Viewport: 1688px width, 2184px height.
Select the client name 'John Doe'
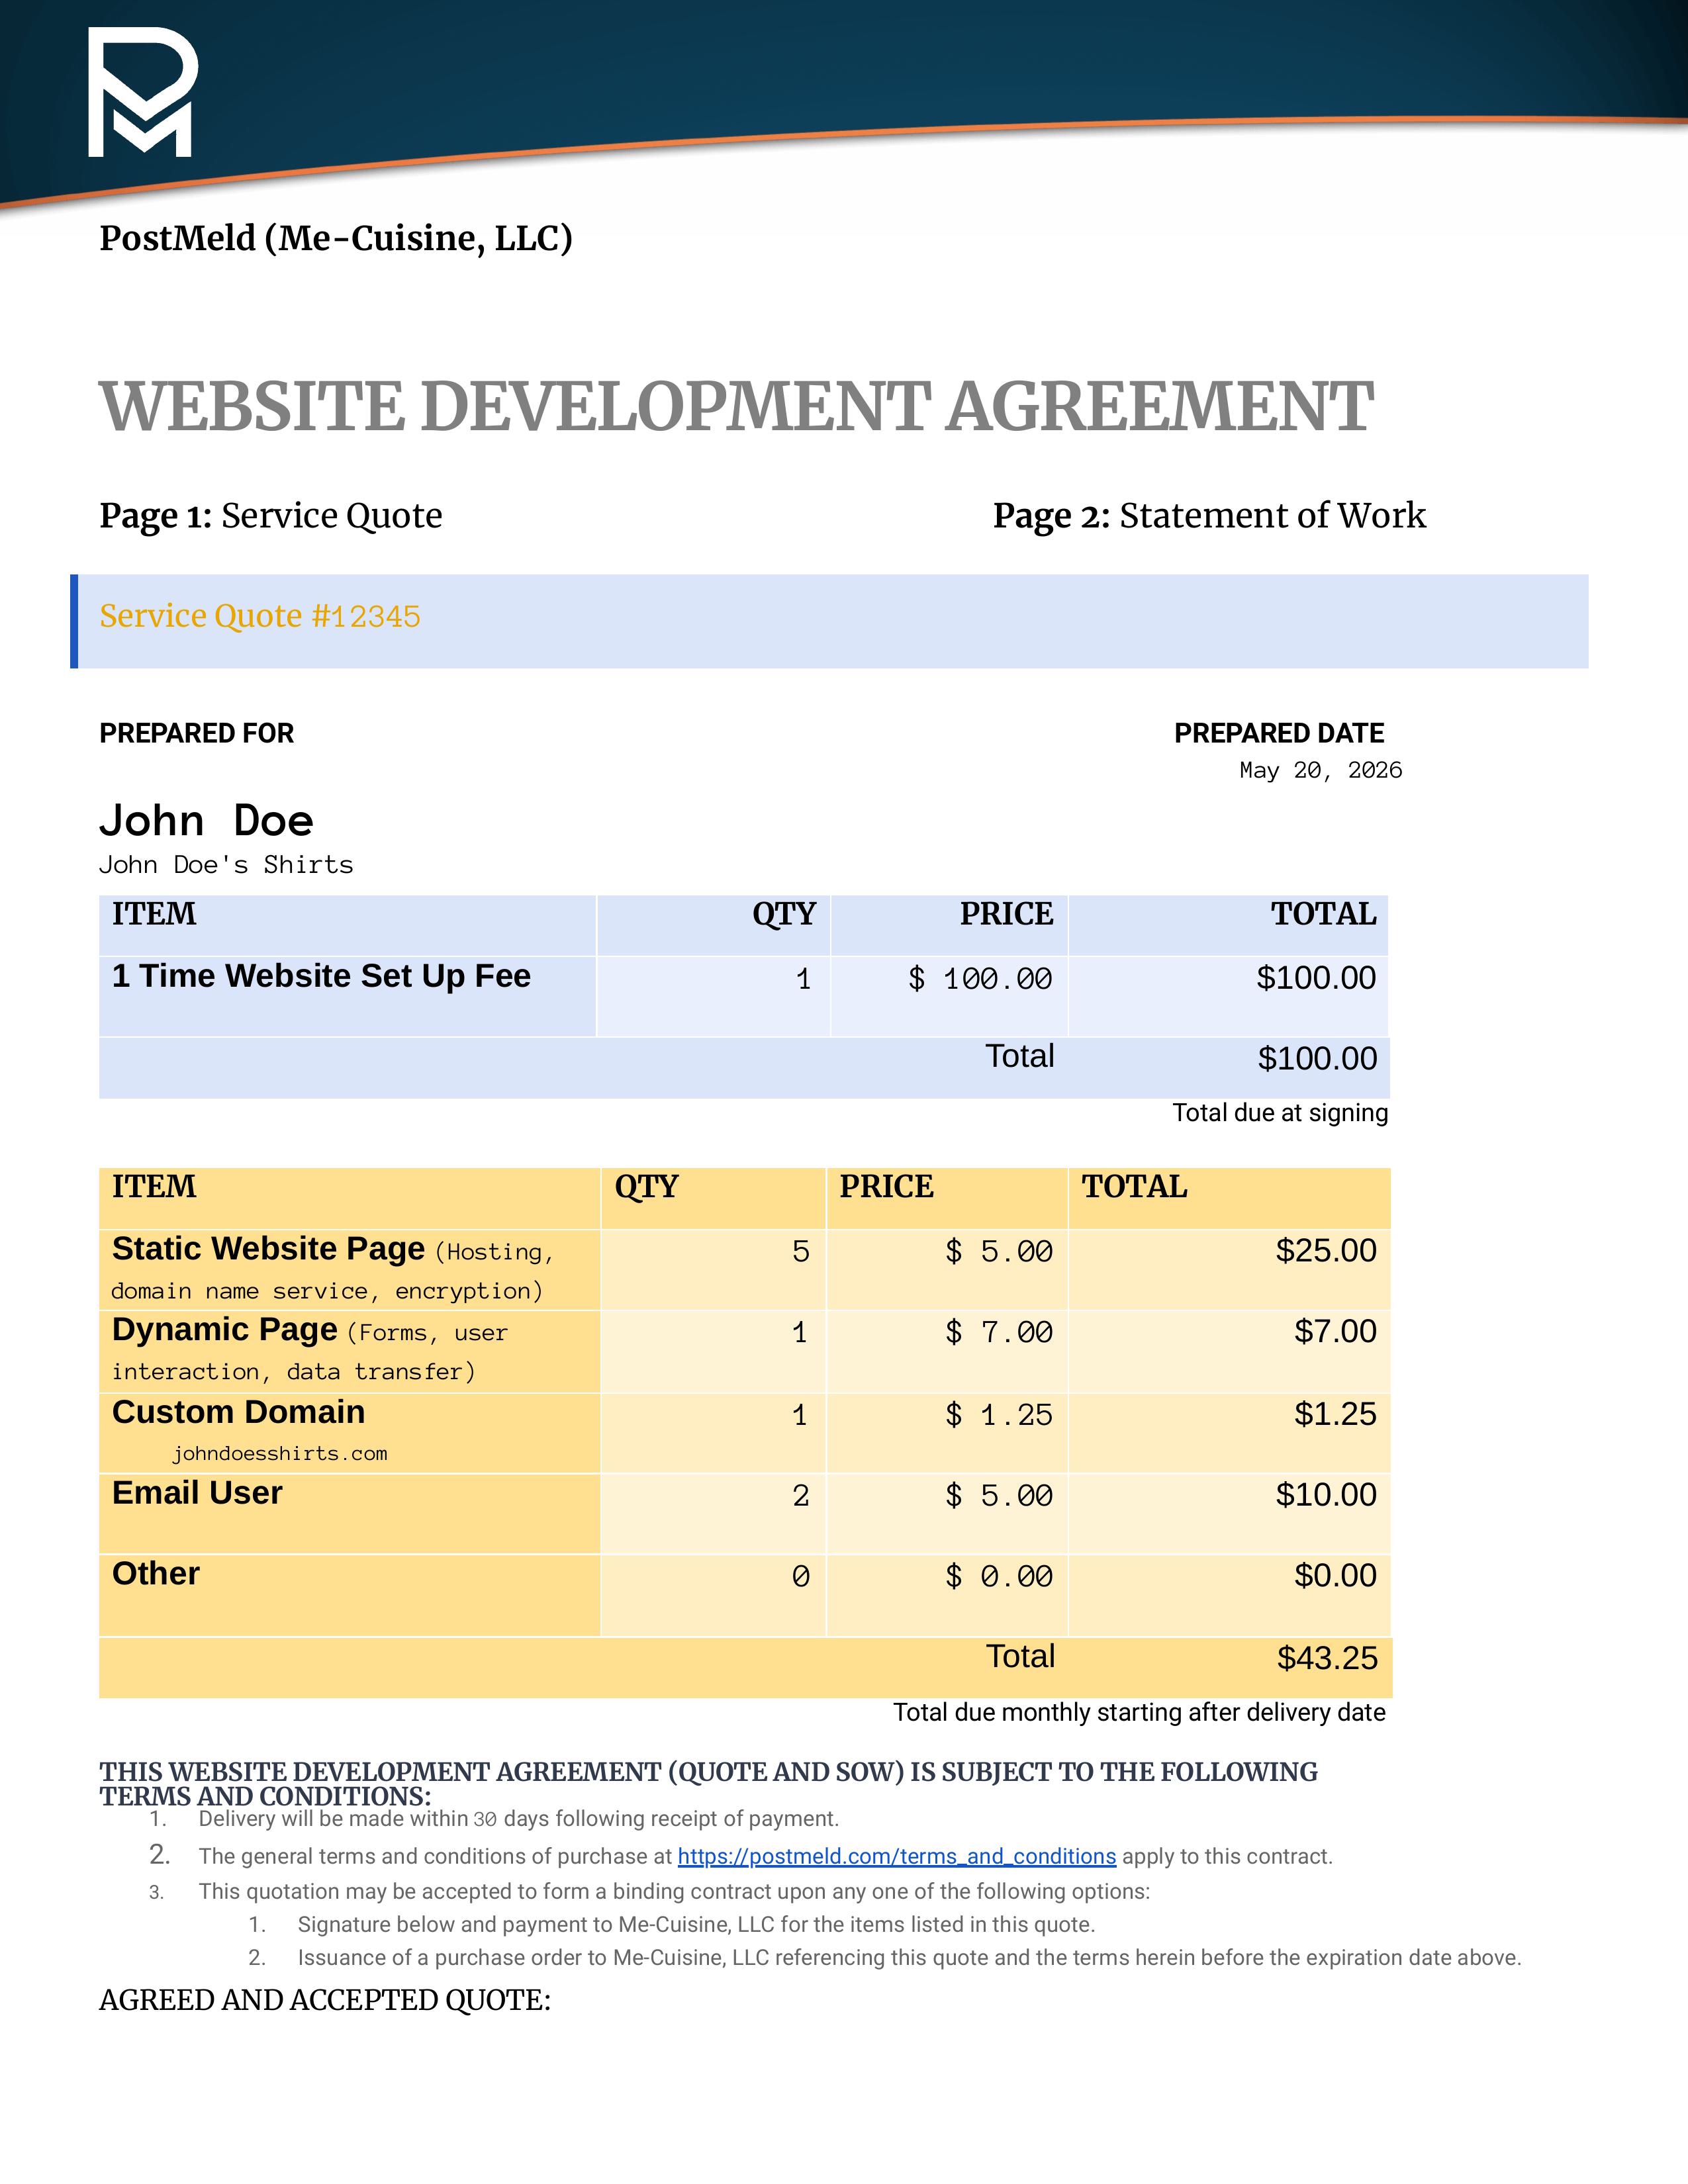point(206,821)
